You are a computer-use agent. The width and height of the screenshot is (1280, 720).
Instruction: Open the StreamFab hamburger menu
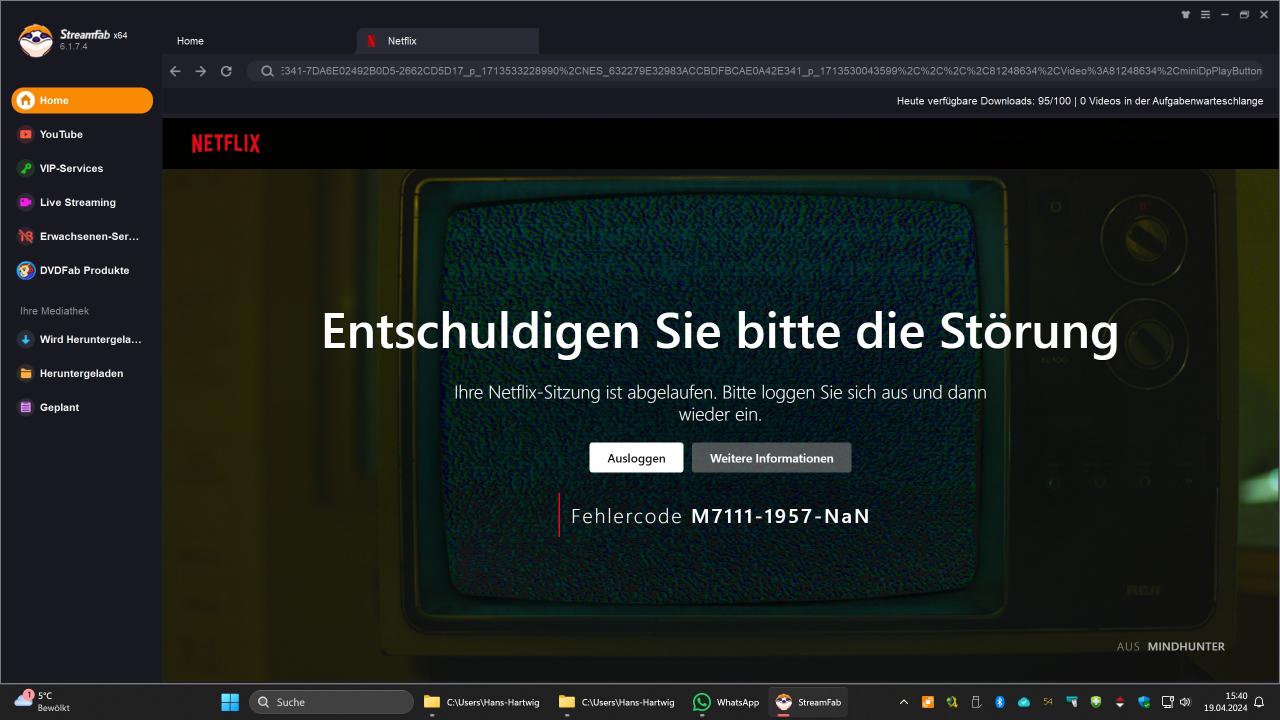[x=1205, y=15]
